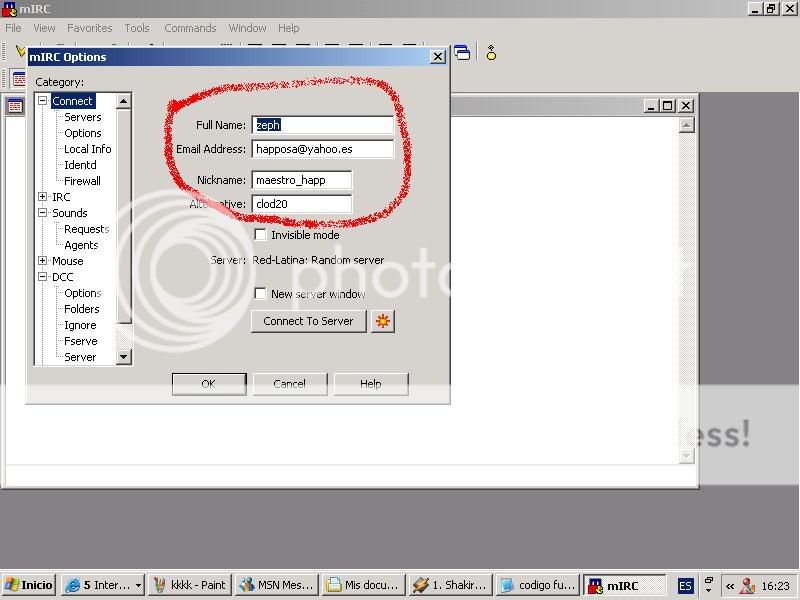This screenshot has height=600, width=800.
Task: Click the Status window's title-bar icon
Action: click(x=15, y=106)
